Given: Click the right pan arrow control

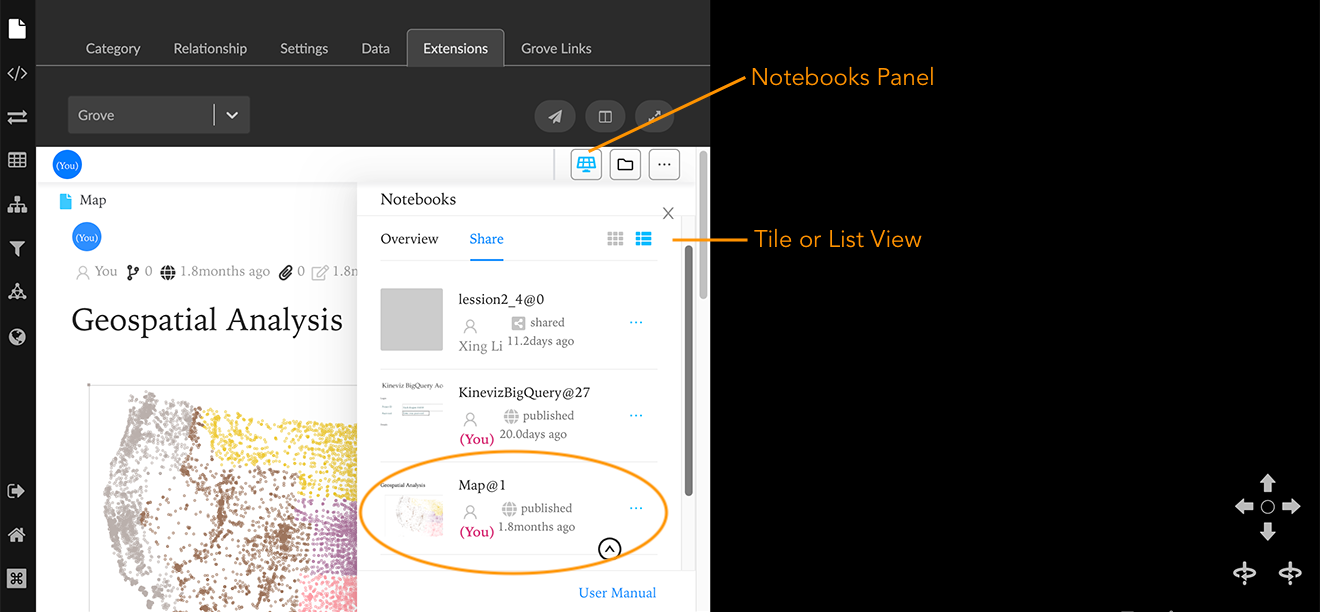Looking at the screenshot, I should point(1291,507).
